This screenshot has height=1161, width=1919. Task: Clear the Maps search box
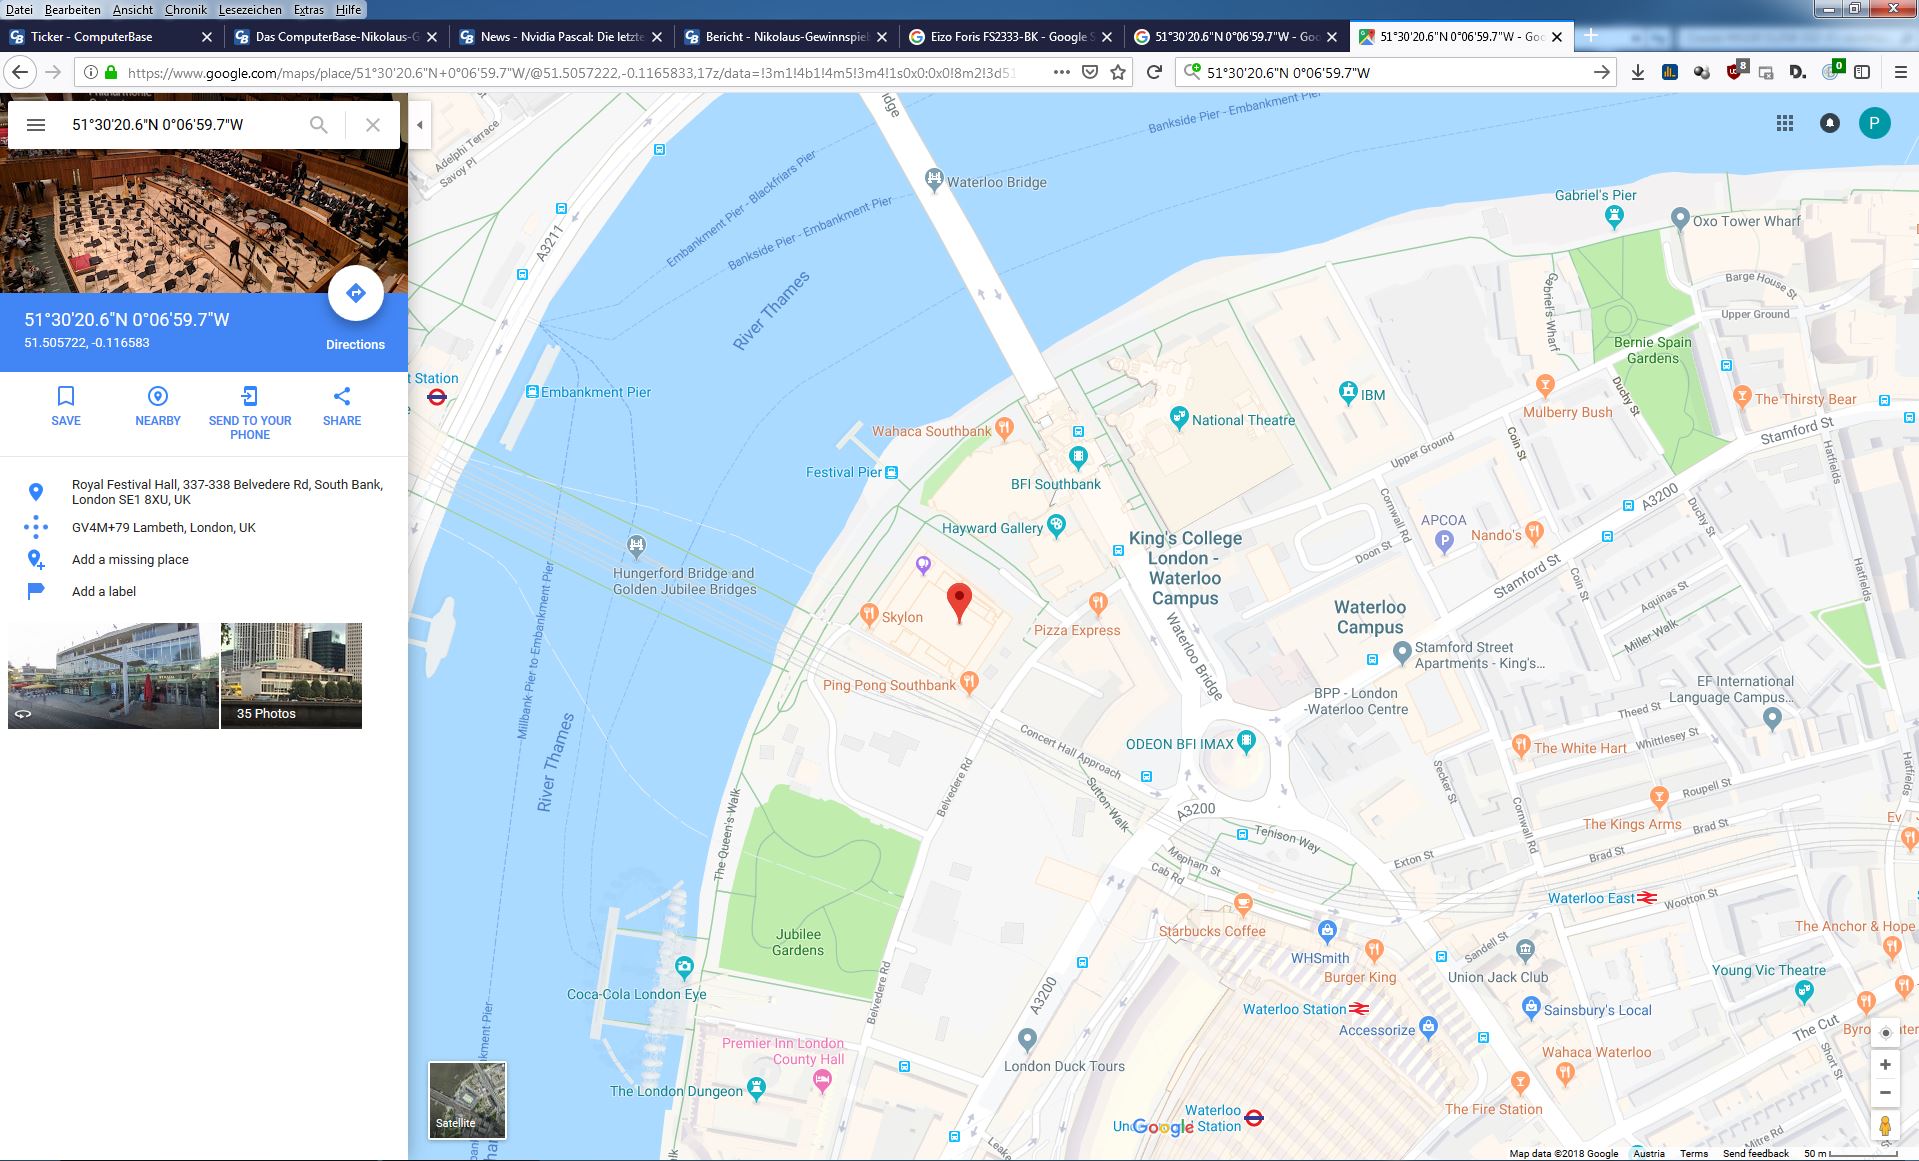coord(373,125)
